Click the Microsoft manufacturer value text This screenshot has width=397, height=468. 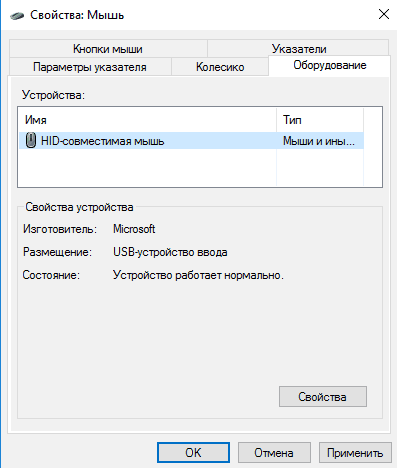click(x=134, y=229)
